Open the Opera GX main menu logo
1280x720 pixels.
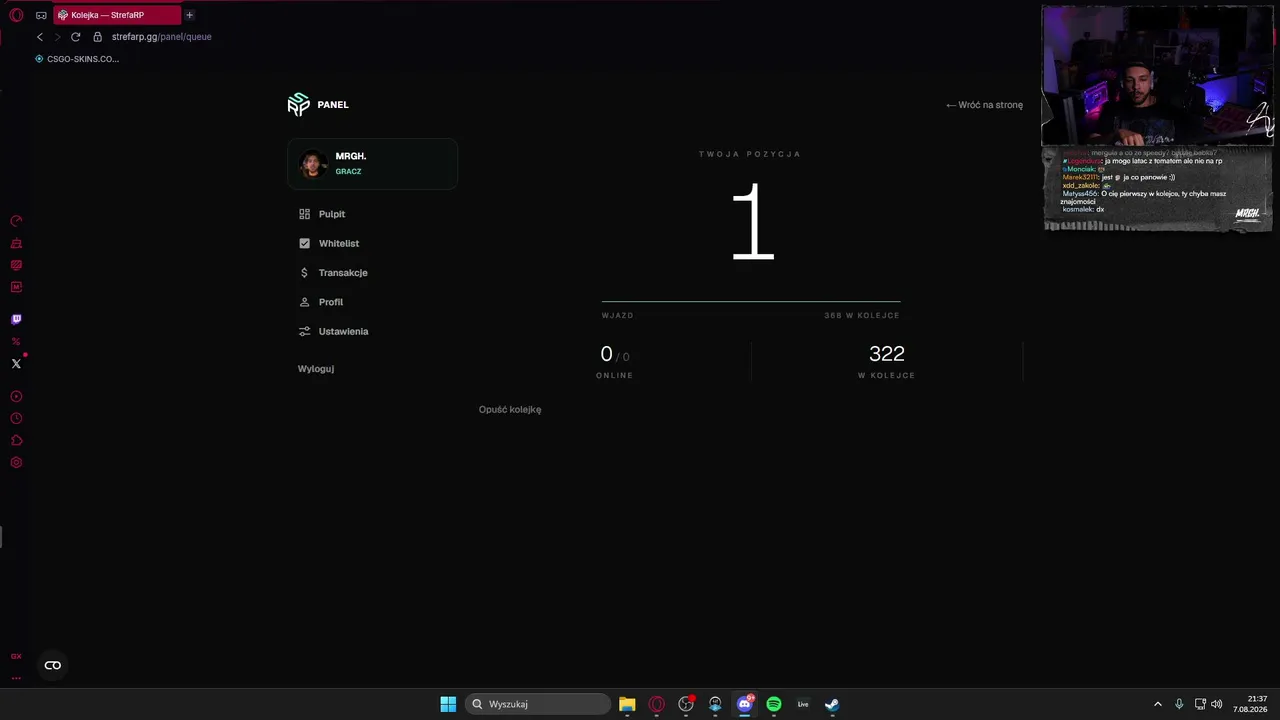[16, 15]
